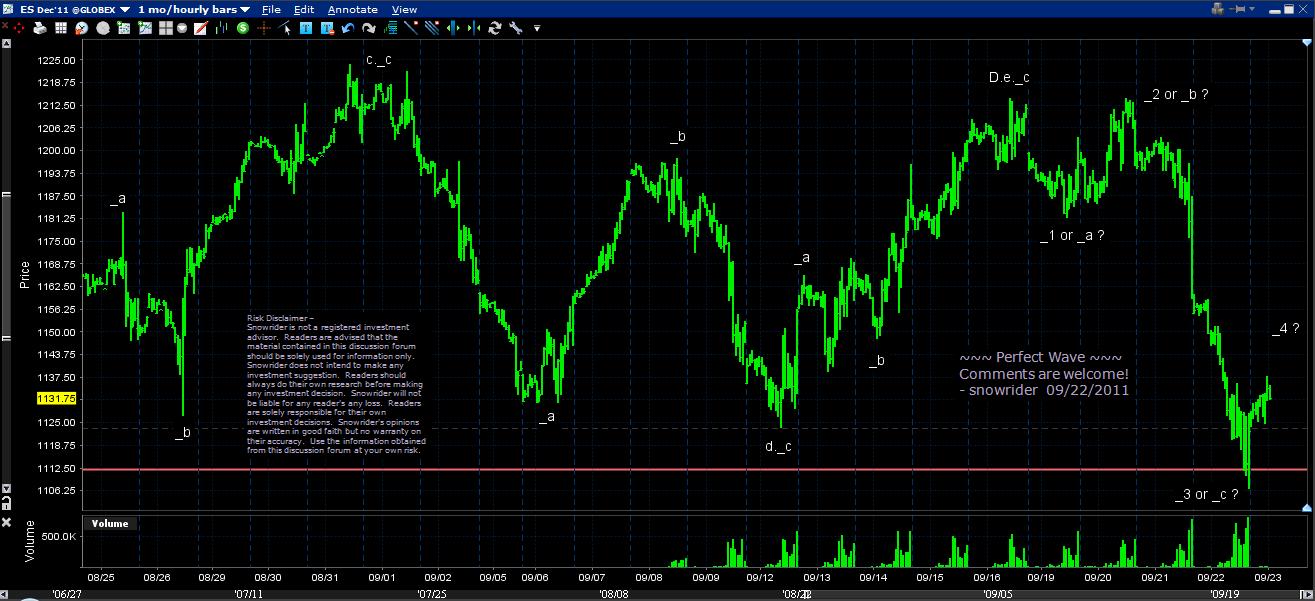Click the 500.0K volume axis label
1315x601 pixels.
[x=59, y=536]
